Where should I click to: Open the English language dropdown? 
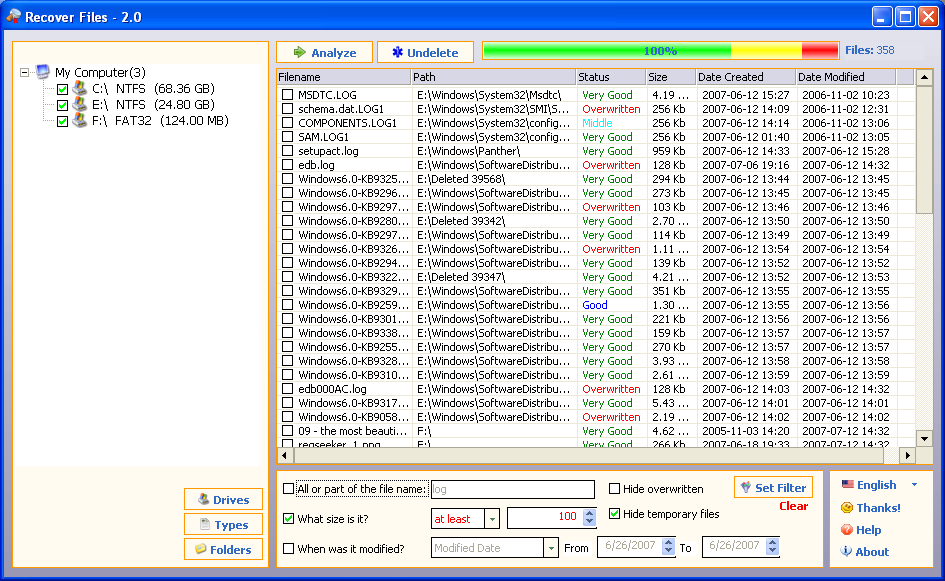914,485
